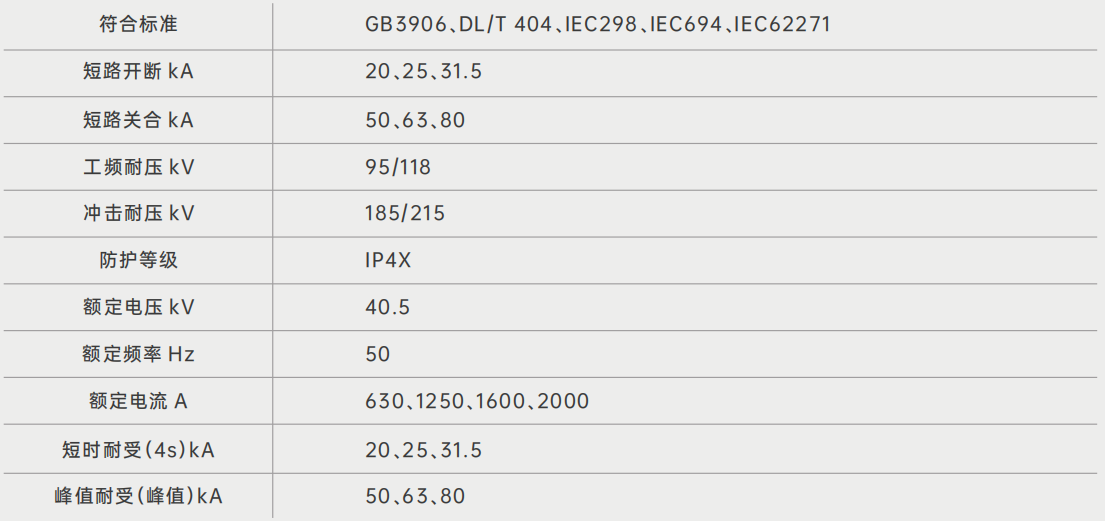Select the 短路关合 value 50、63、80
Viewport: 1105px width, 521px height.
click(x=415, y=120)
